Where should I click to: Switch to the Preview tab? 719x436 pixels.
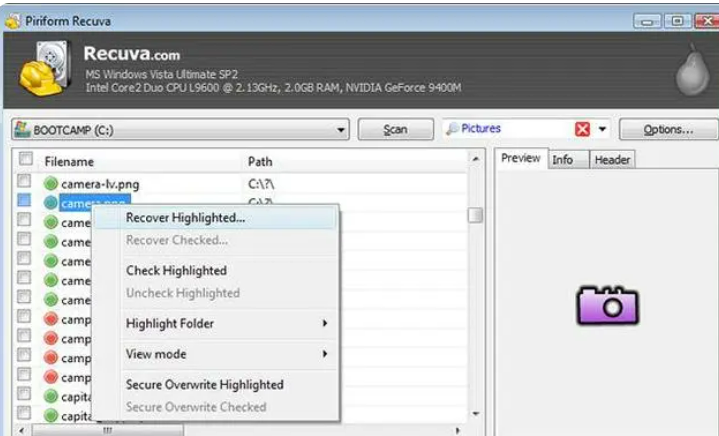(520, 159)
